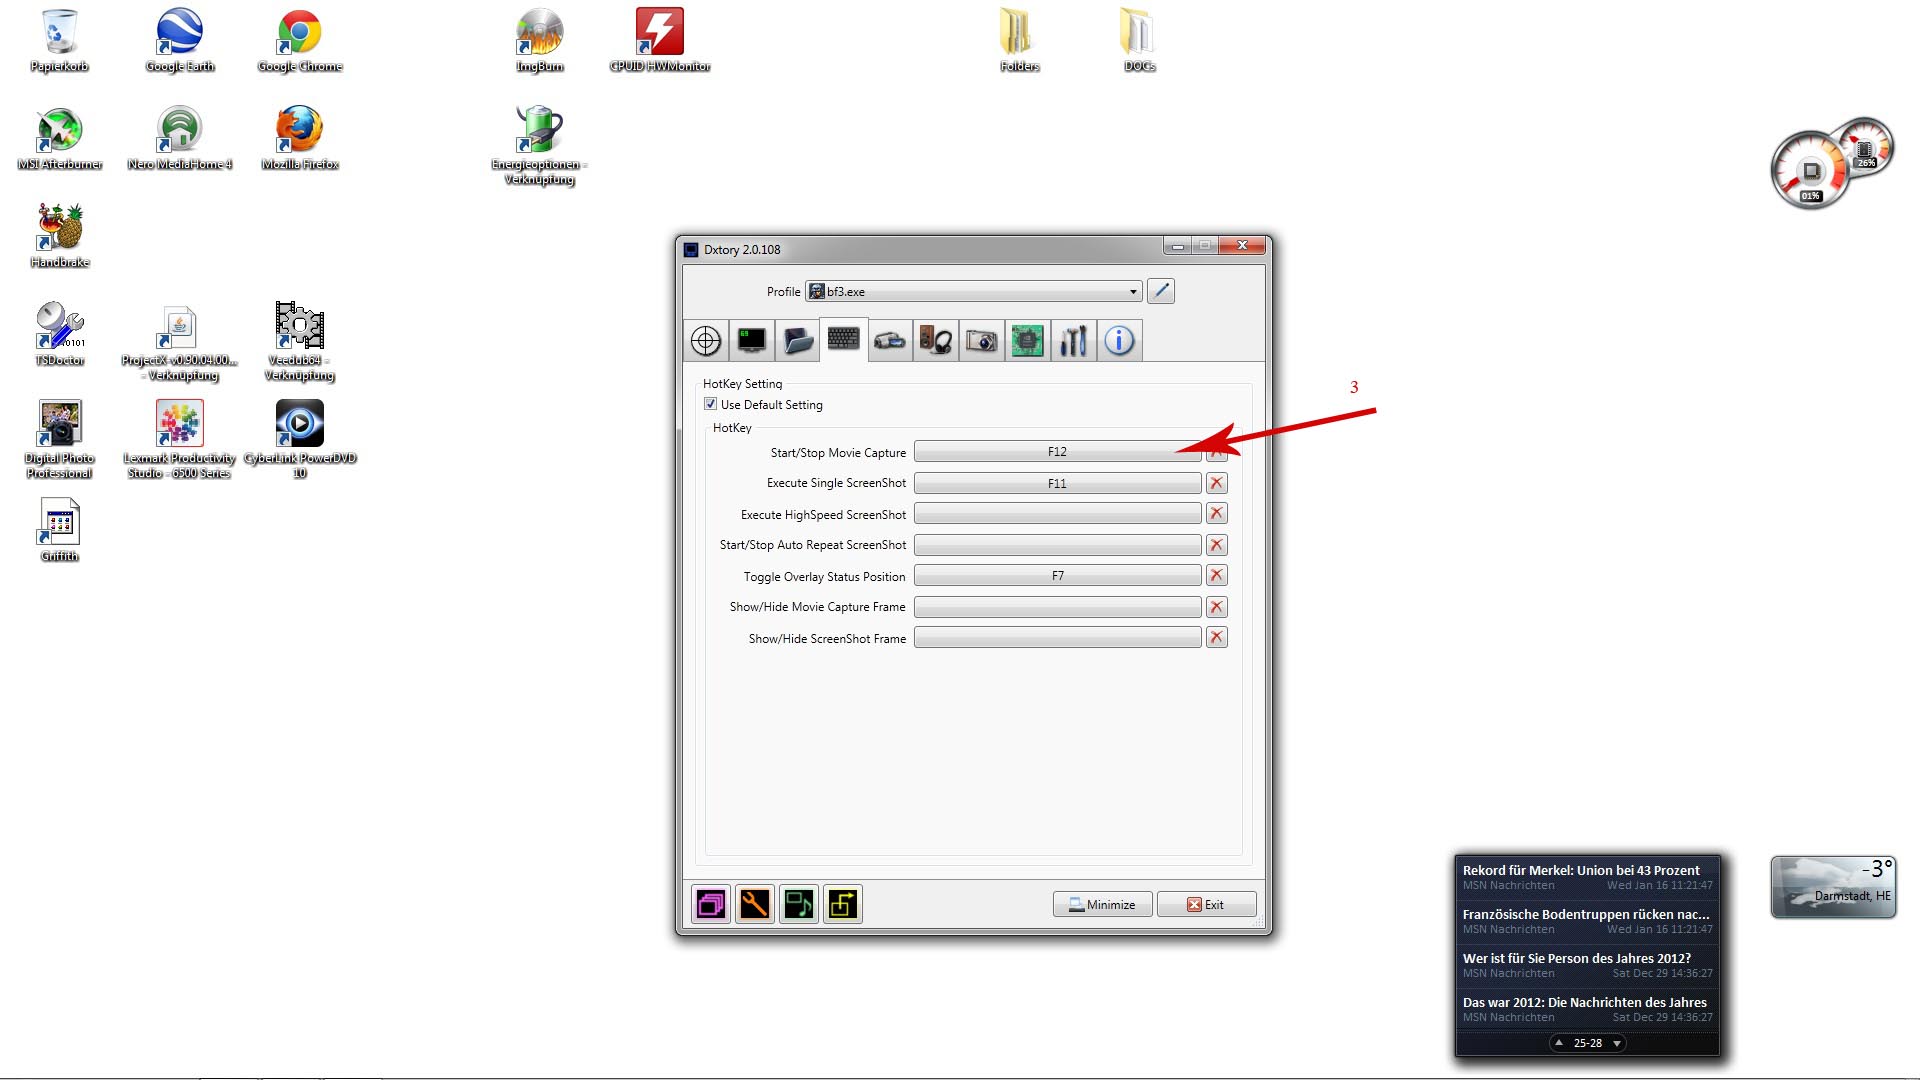Click the Start/Stop Movie Capture F12 field

click(x=1056, y=452)
